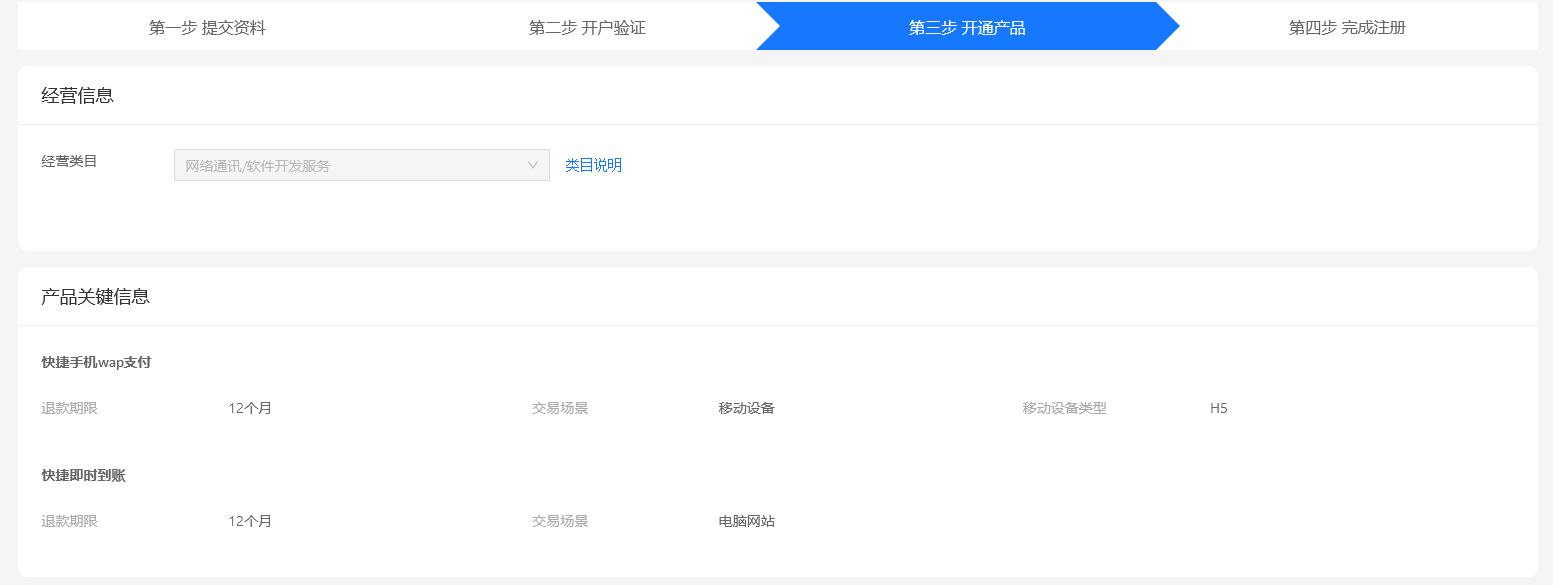Select the 快捷手机wap支付 product heading
Screen dimensions: 1553x585
[96, 362]
